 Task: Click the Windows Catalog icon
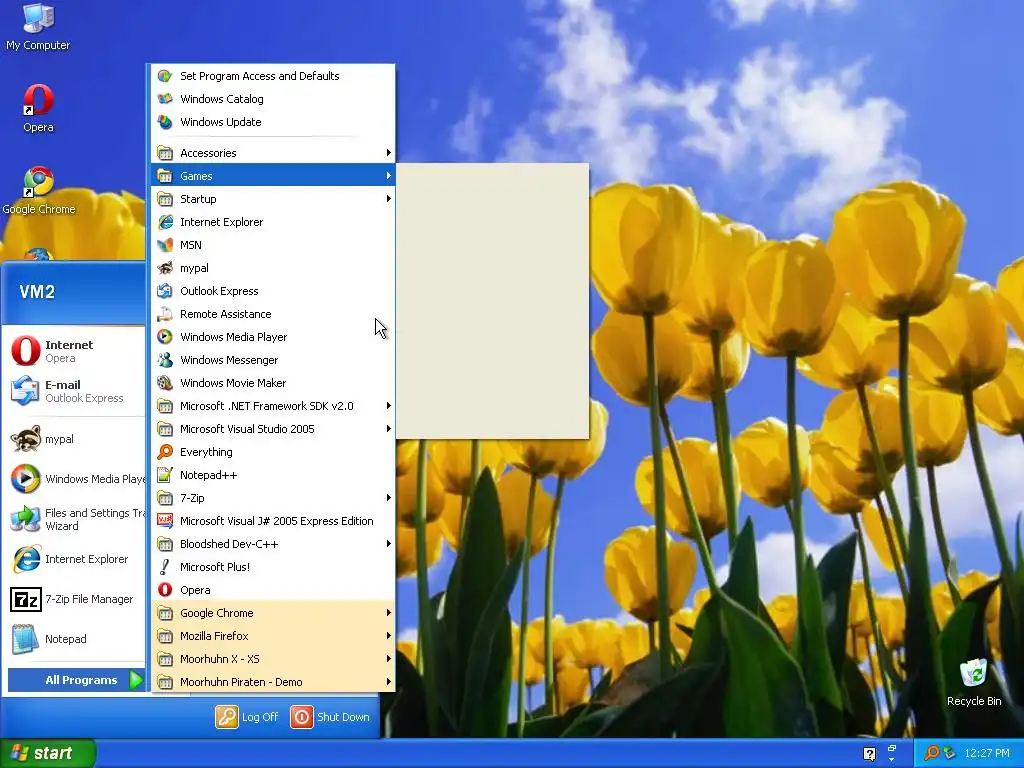tap(165, 99)
